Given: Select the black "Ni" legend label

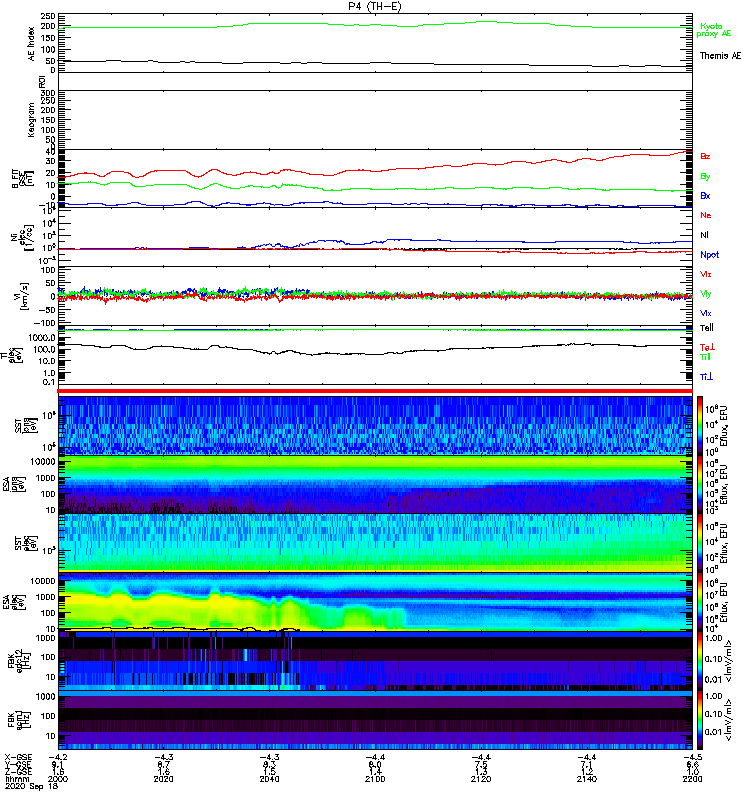Looking at the screenshot, I should 704,235.
